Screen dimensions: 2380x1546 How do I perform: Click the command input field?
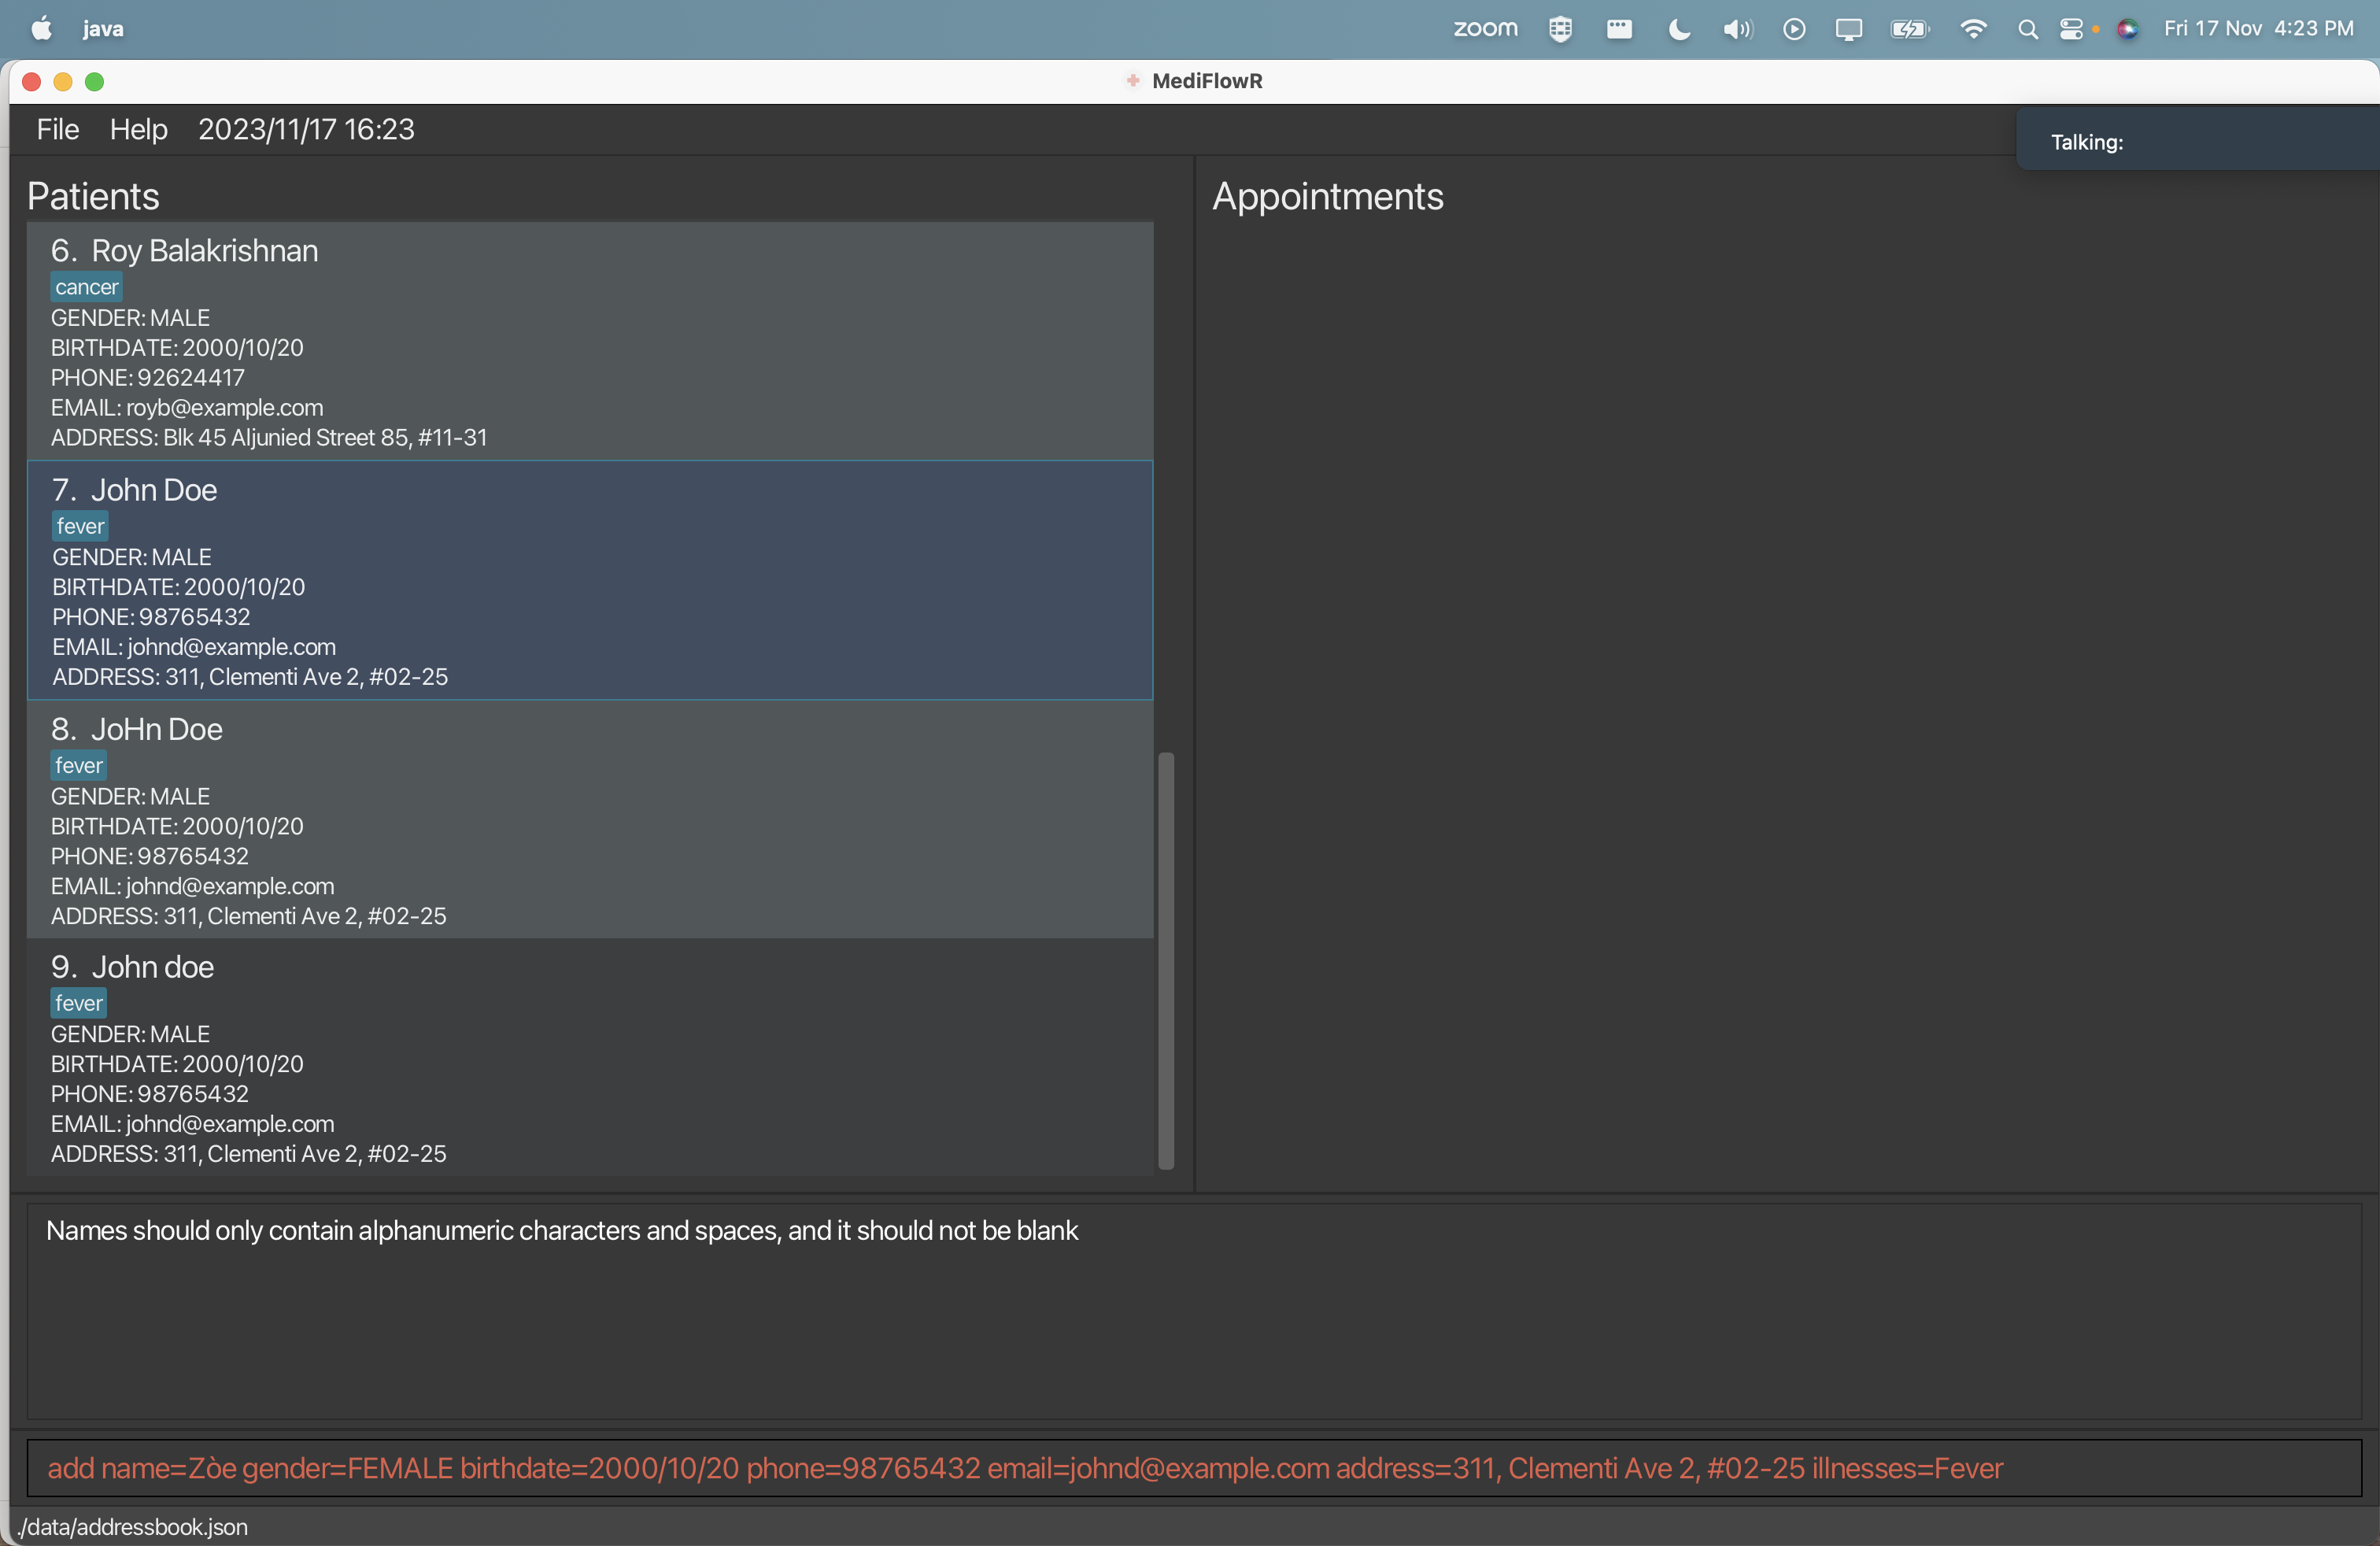click(x=1190, y=1468)
